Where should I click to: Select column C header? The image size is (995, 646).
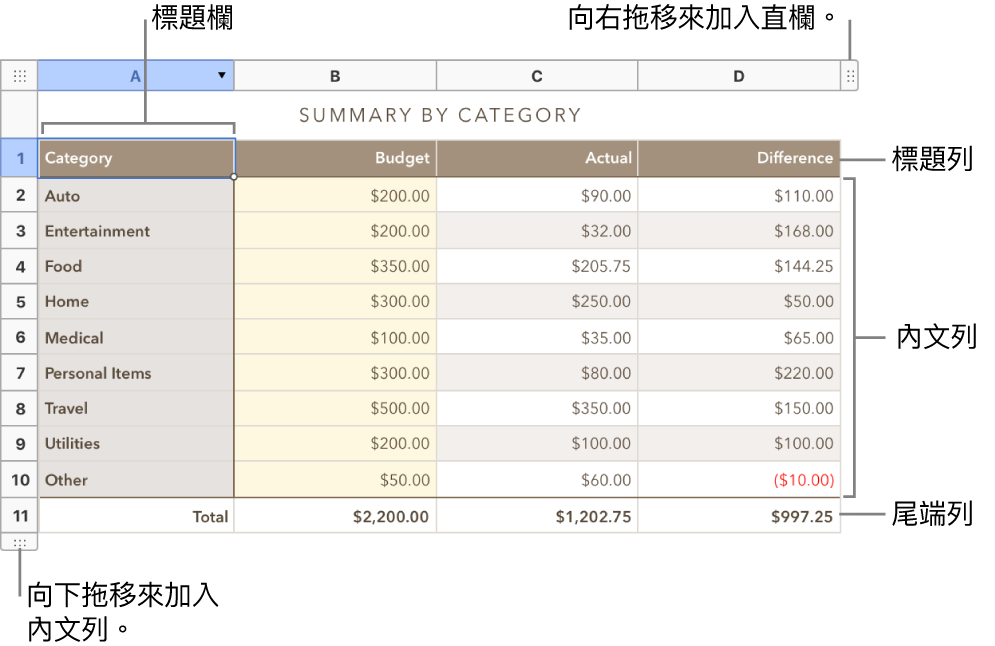537,76
